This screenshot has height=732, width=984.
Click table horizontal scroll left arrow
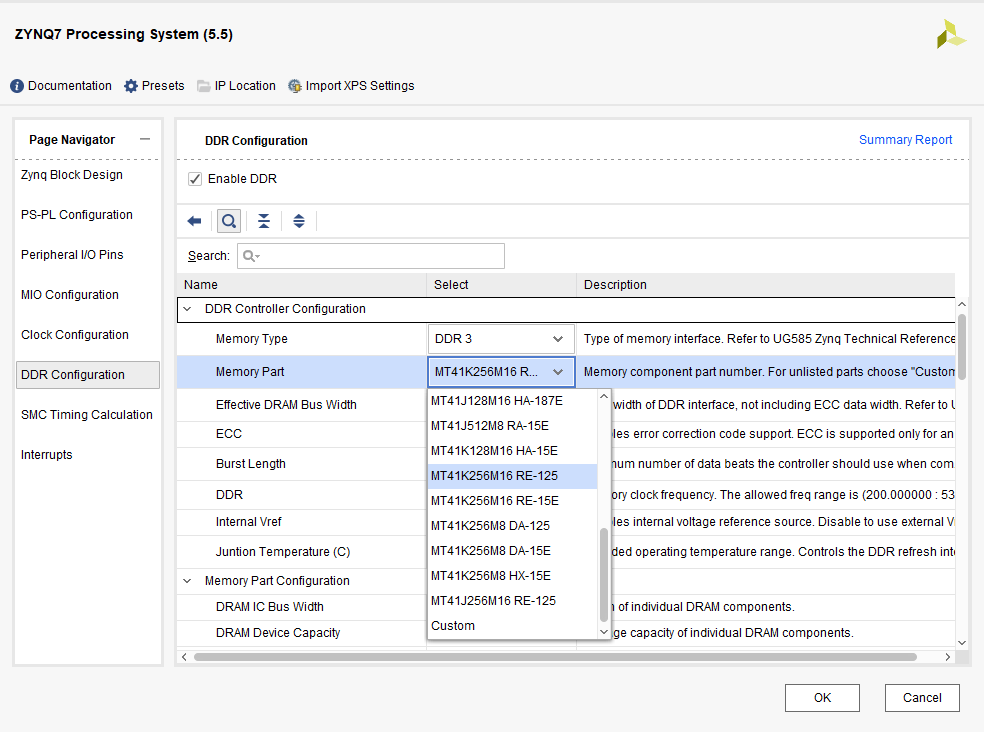pos(184,657)
